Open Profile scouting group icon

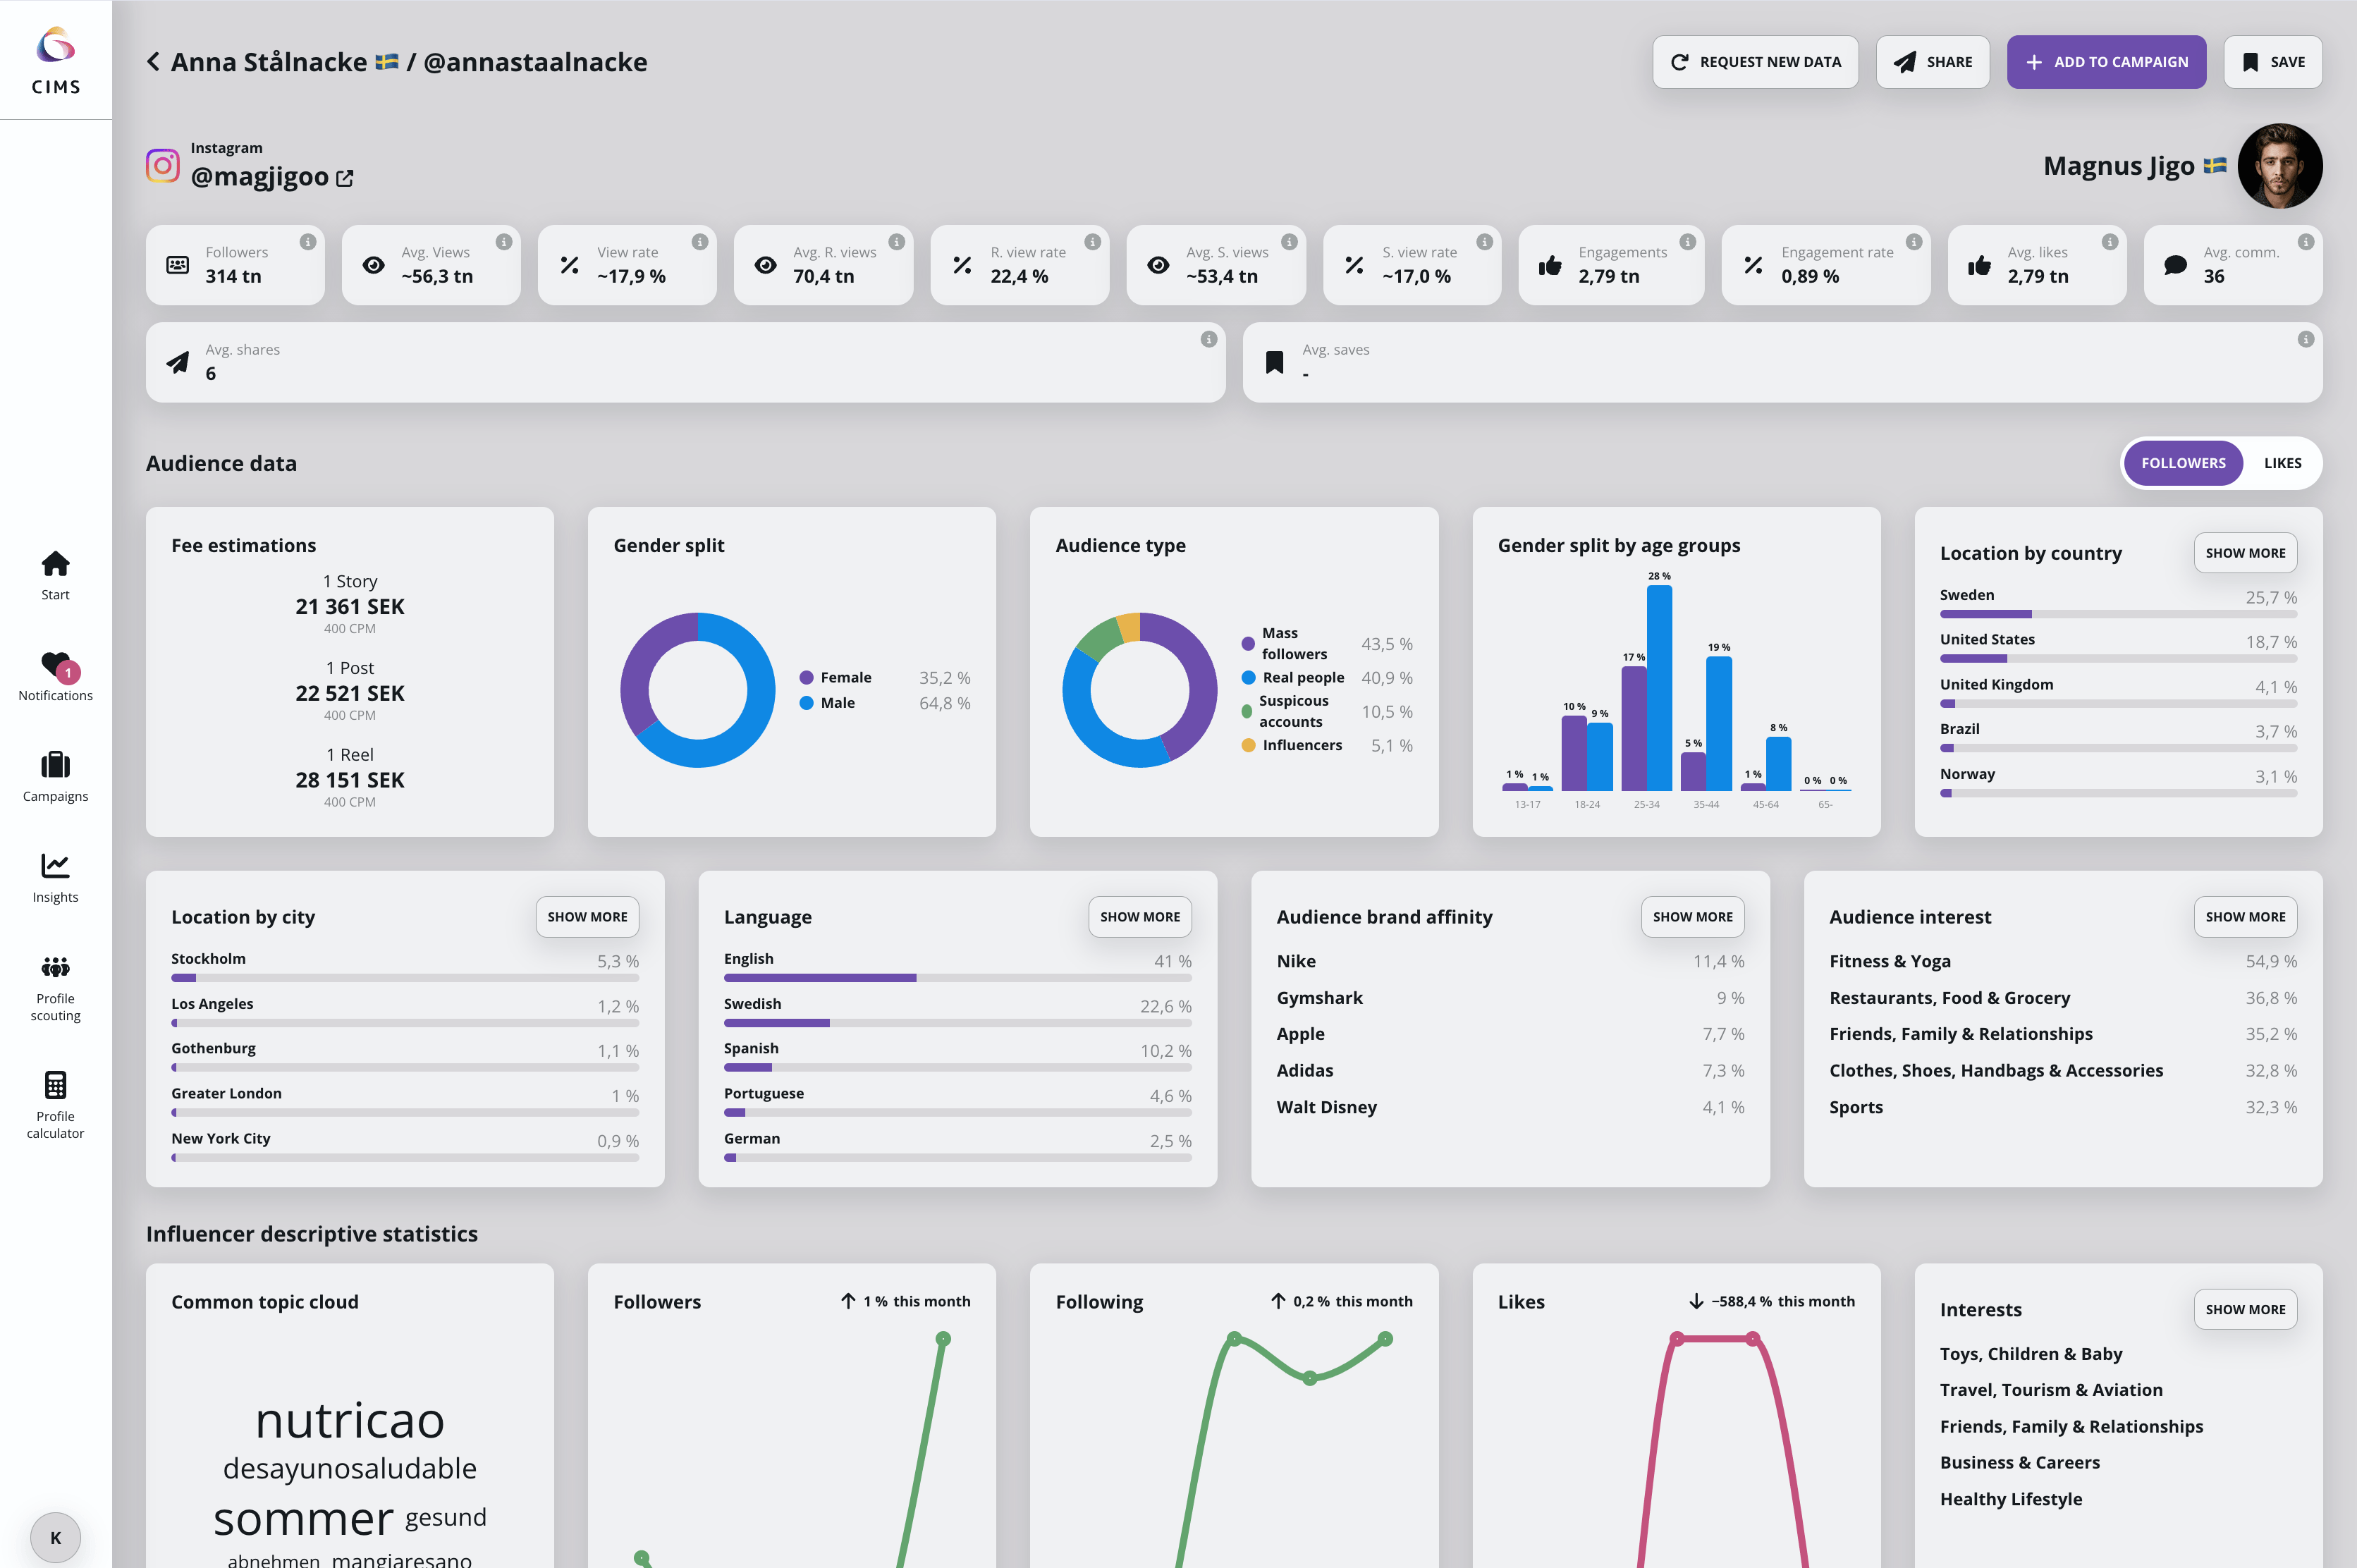point(55,967)
